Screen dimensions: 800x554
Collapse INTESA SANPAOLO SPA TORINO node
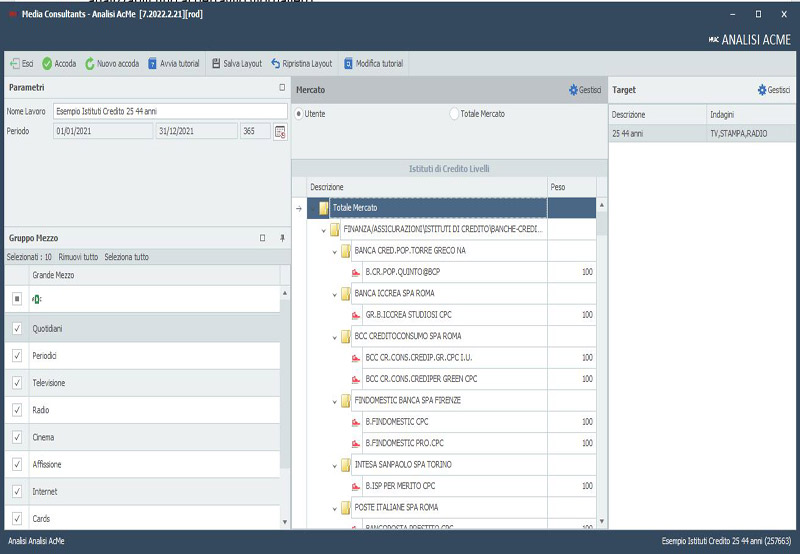pyautogui.click(x=334, y=465)
